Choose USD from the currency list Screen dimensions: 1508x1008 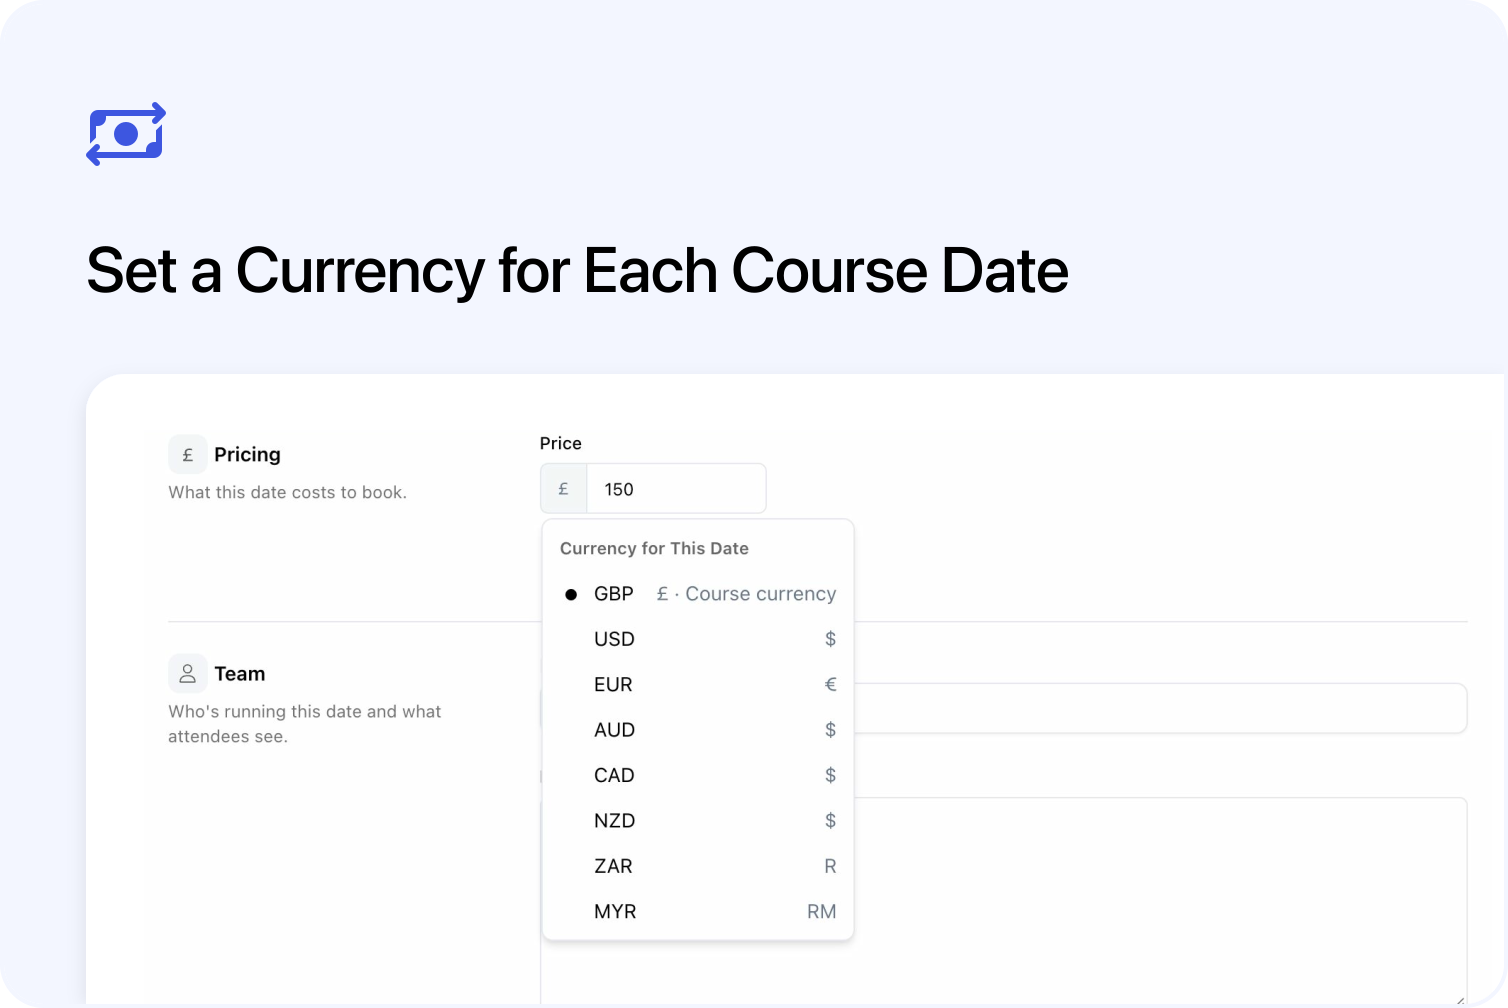(x=698, y=639)
